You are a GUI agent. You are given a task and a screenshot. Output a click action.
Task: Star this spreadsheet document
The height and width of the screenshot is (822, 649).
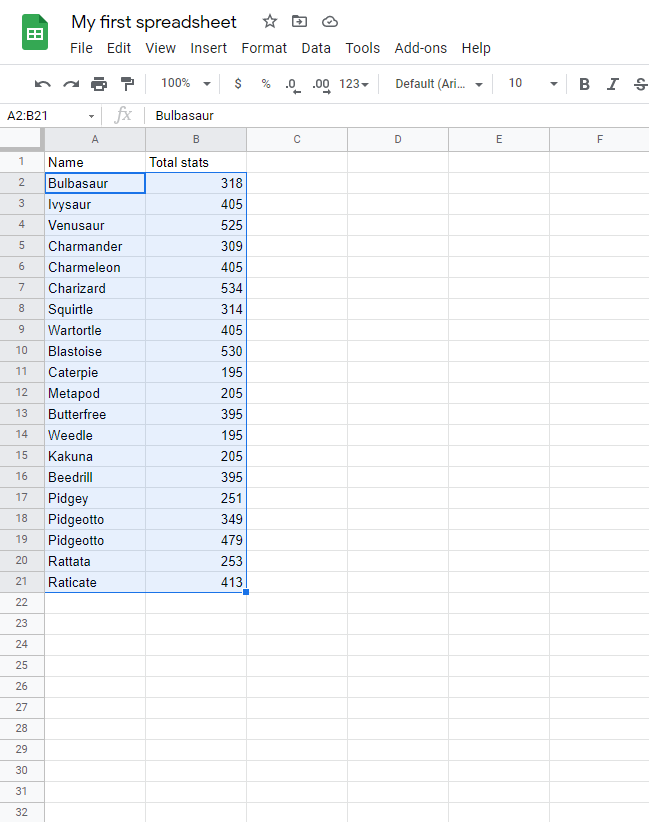[270, 21]
